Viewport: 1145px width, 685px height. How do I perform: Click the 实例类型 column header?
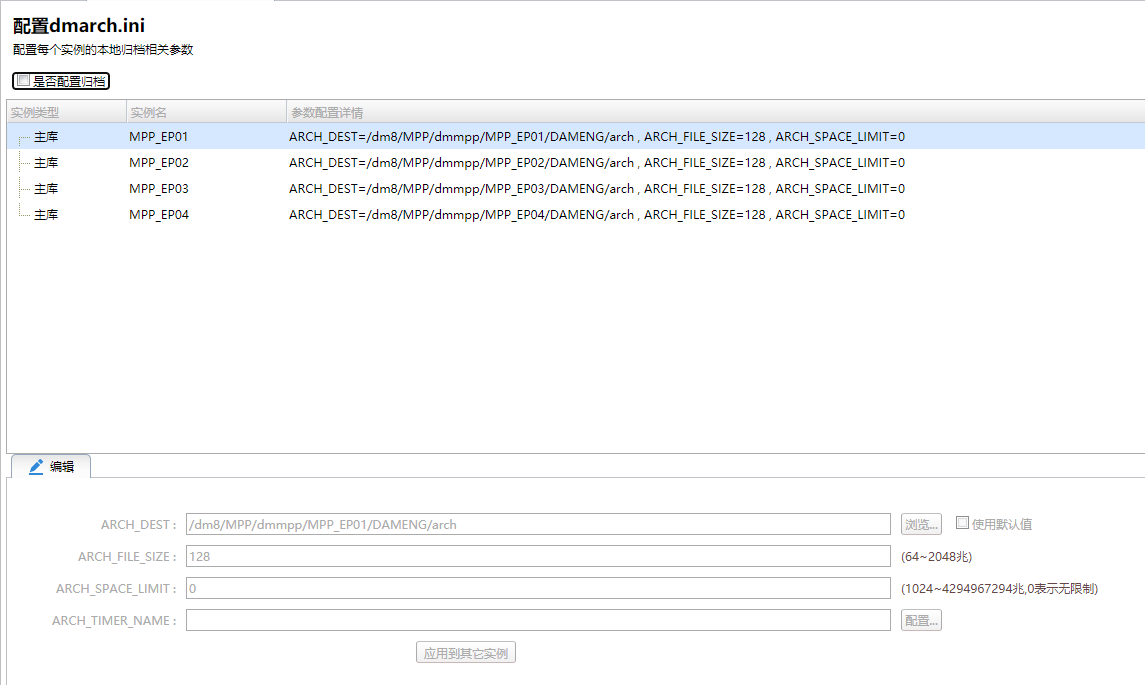tap(35, 112)
